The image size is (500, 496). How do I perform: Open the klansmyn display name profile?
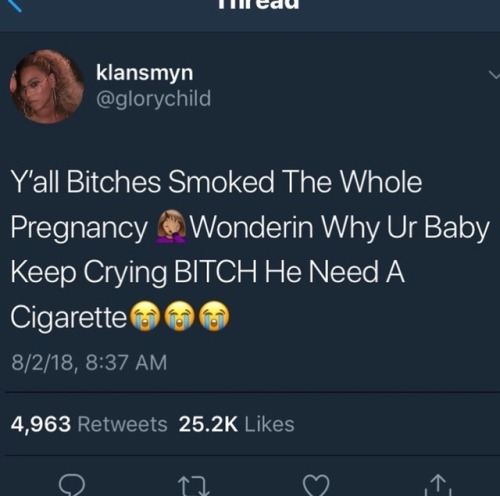click(145, 73)
